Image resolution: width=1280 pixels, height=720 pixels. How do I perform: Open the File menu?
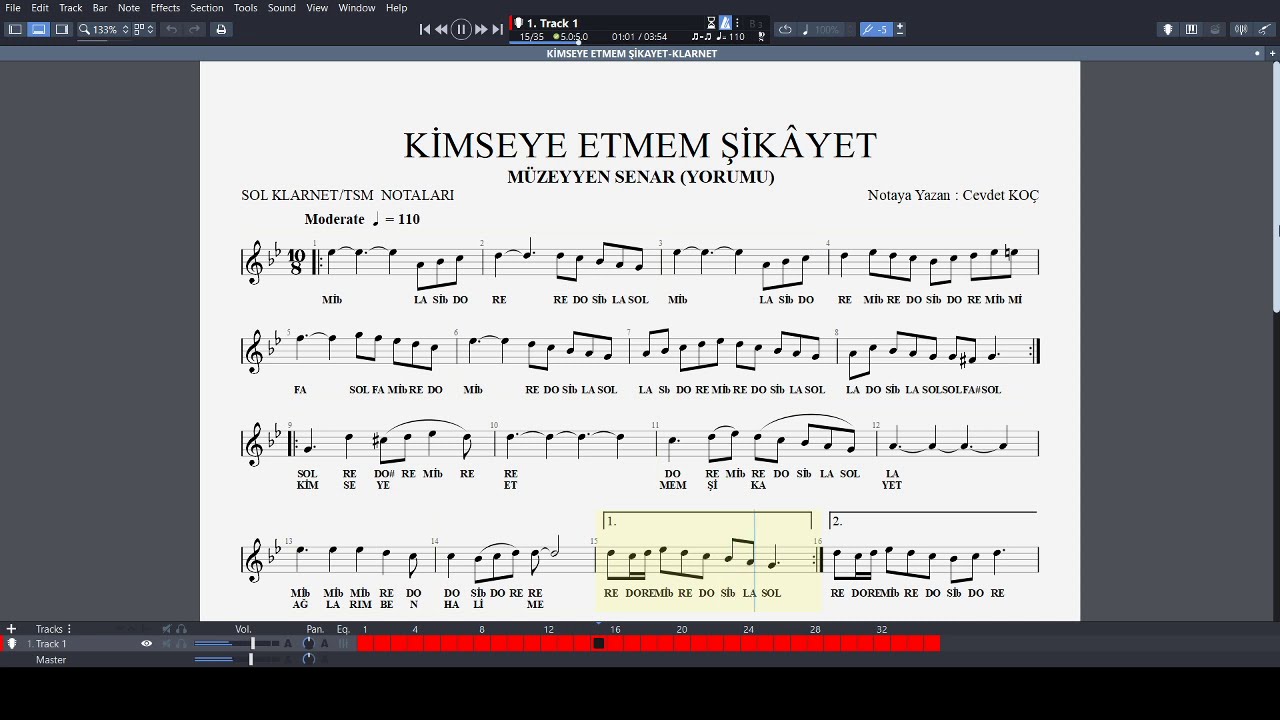(13, 8)
